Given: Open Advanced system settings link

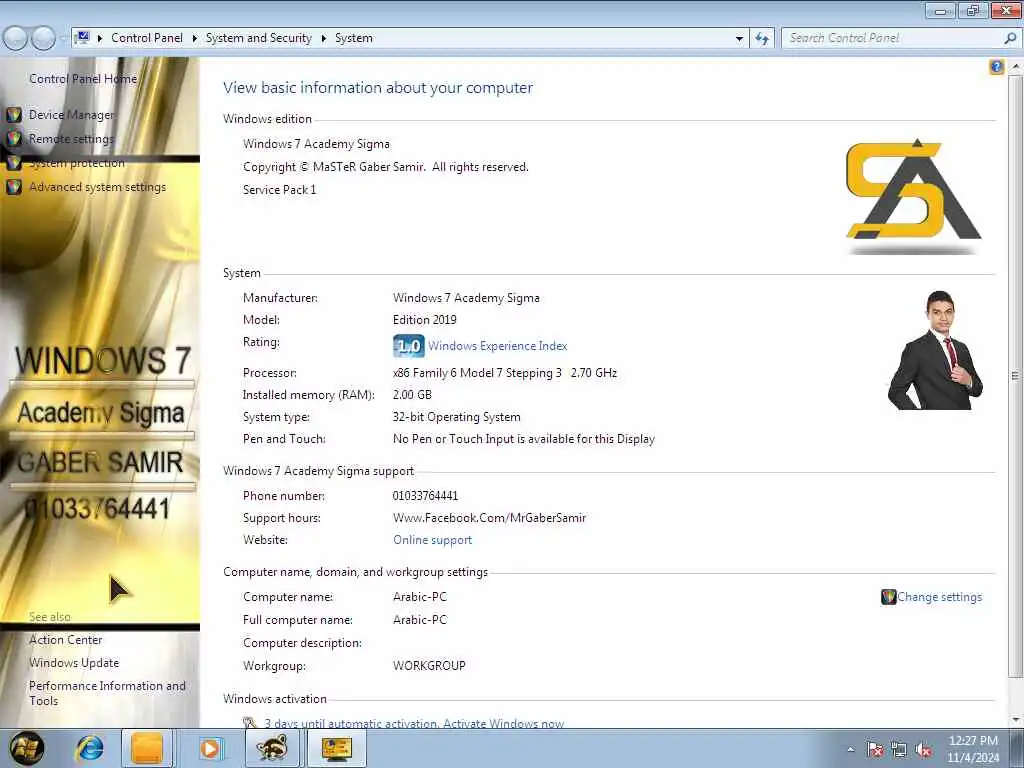Looking at the screenshot, I should (97, 187).
